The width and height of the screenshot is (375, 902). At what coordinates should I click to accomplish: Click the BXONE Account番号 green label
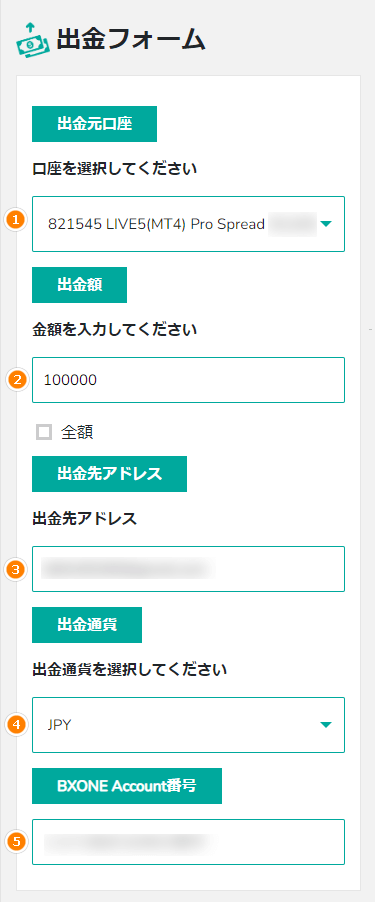127,786
